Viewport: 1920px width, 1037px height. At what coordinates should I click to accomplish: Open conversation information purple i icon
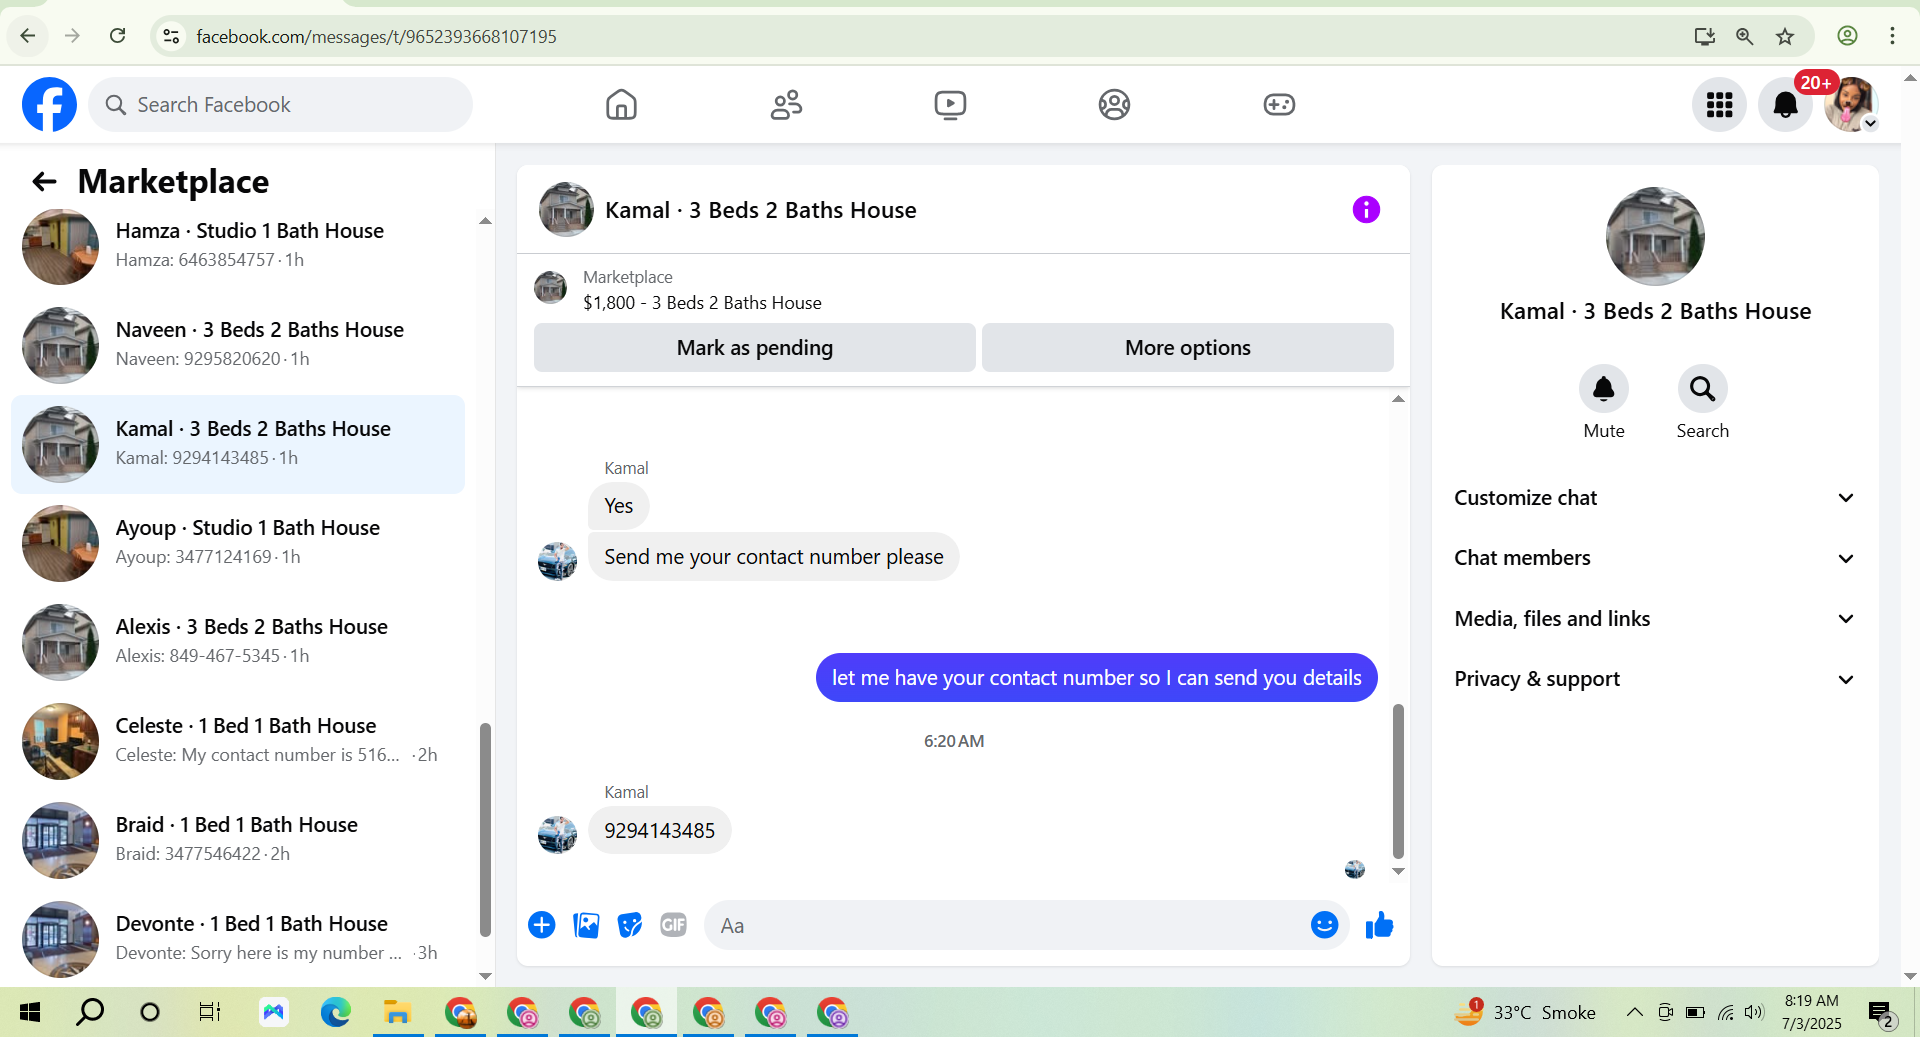1366,209
